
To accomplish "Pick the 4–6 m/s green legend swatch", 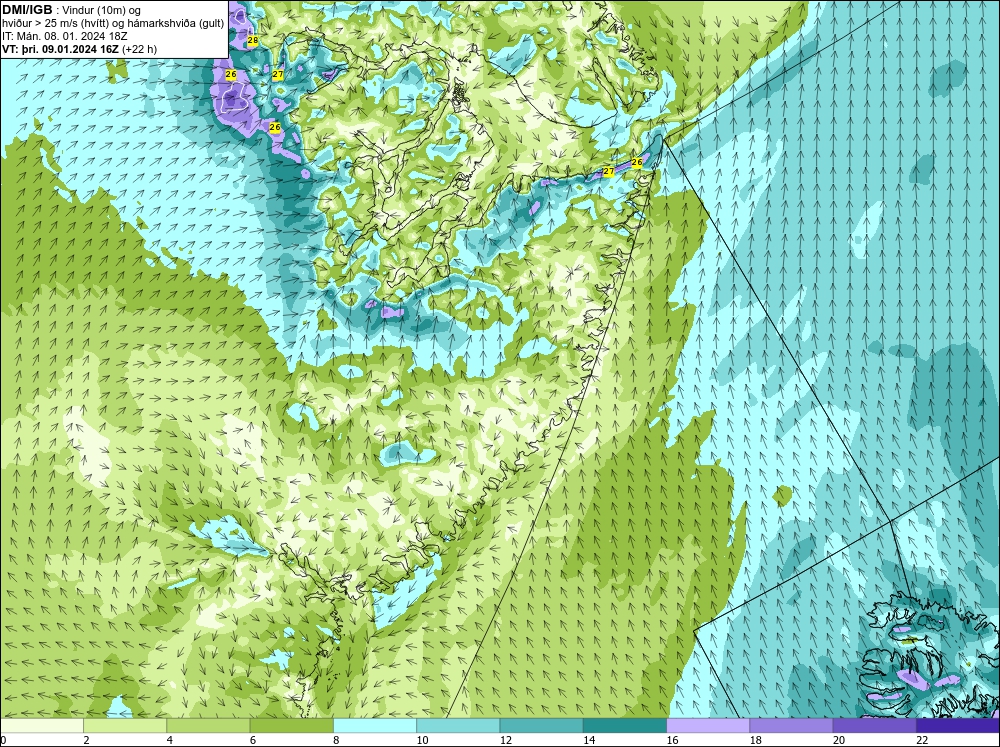I will (x=208, y=726).
